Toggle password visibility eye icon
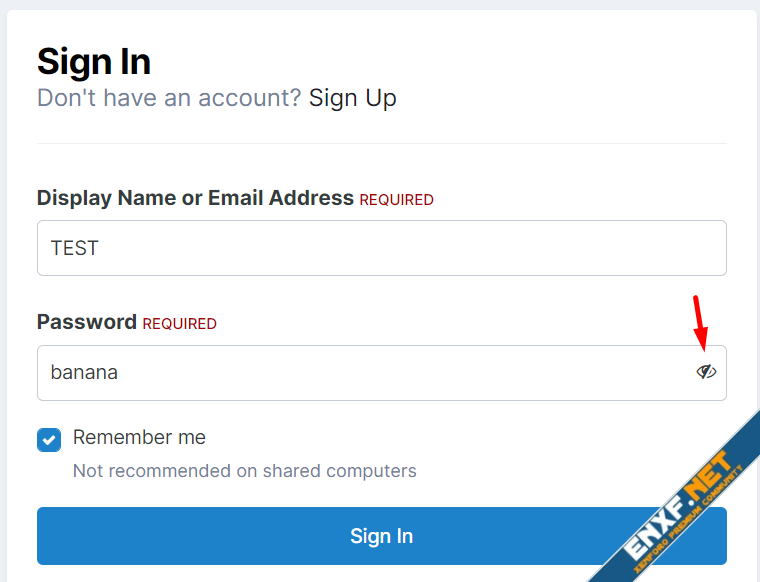 coord(706,372)
